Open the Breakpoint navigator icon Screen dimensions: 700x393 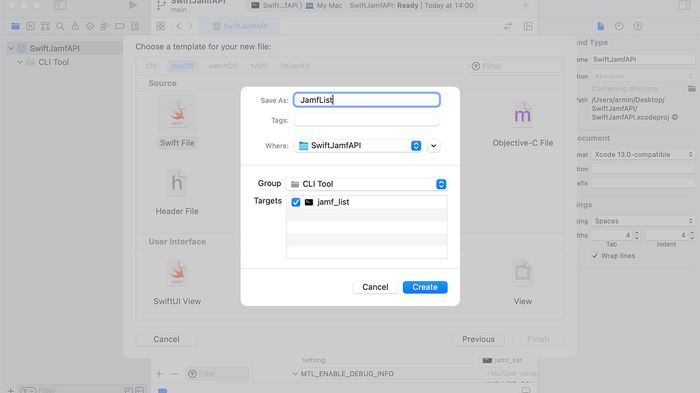click(120, 26)
